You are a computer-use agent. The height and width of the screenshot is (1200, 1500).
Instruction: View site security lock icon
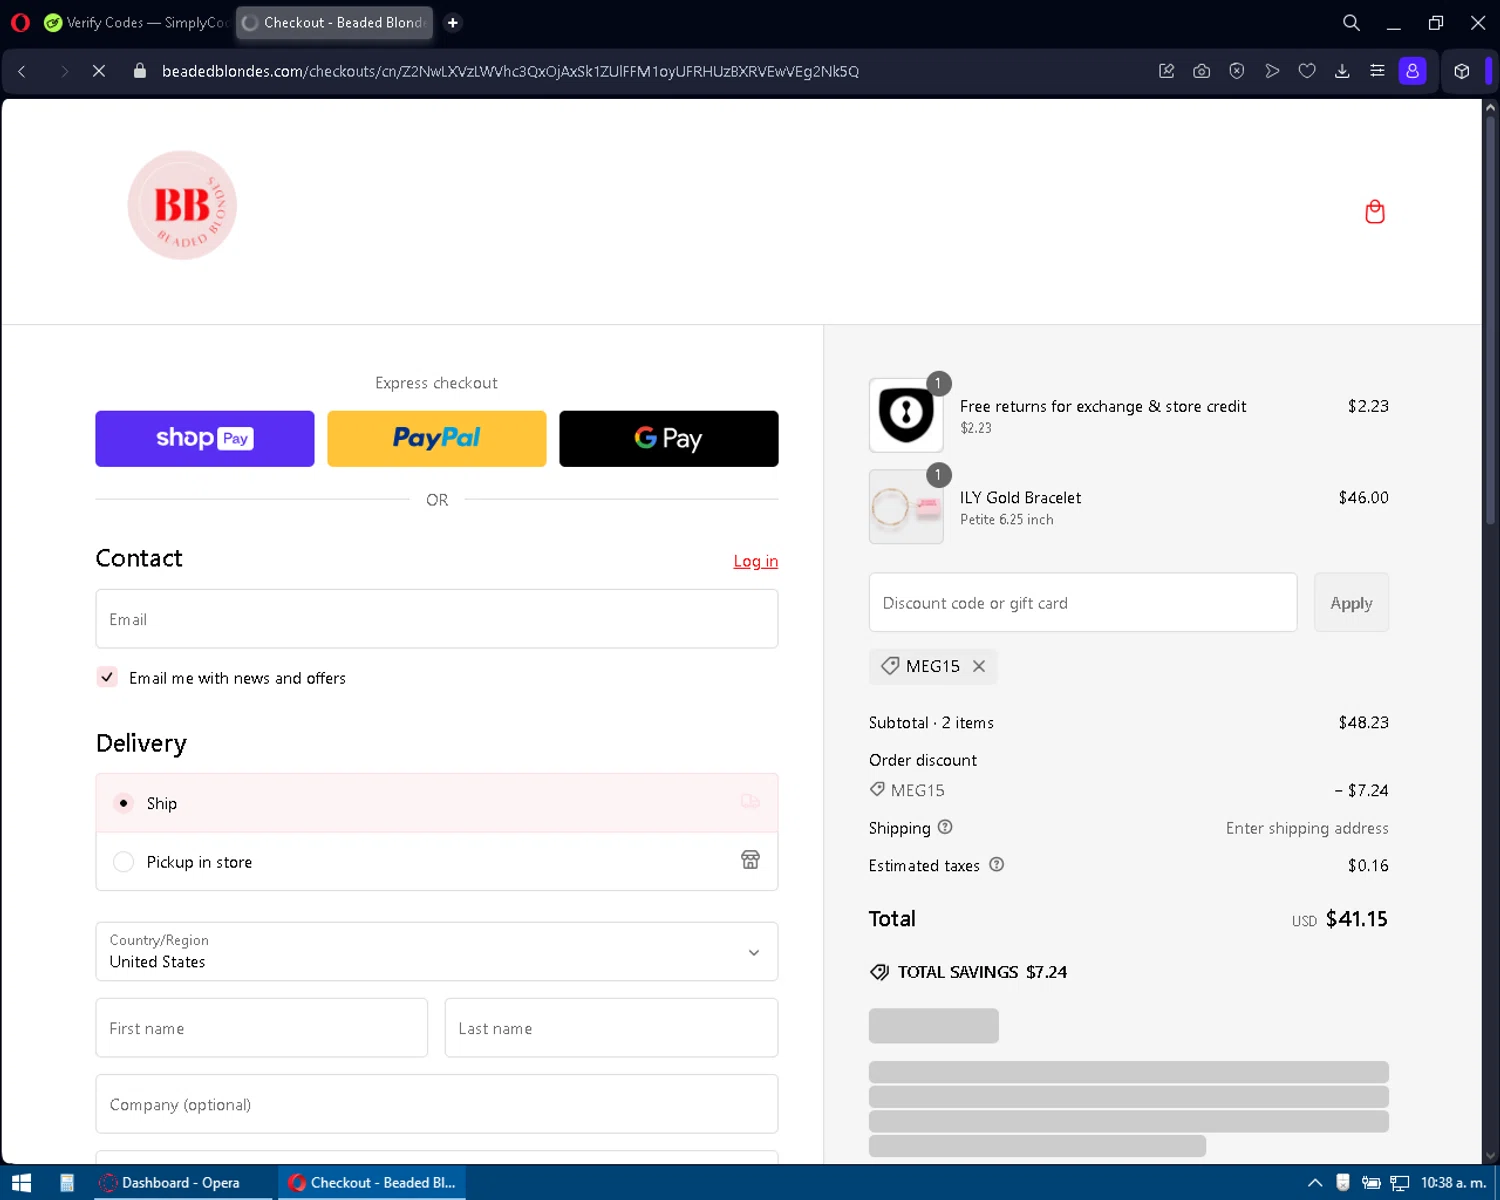(x=140, y=71)
